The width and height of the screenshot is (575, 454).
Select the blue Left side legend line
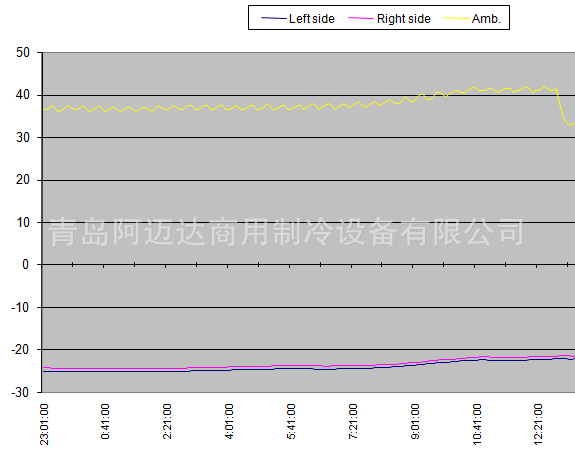click(274, 18)
